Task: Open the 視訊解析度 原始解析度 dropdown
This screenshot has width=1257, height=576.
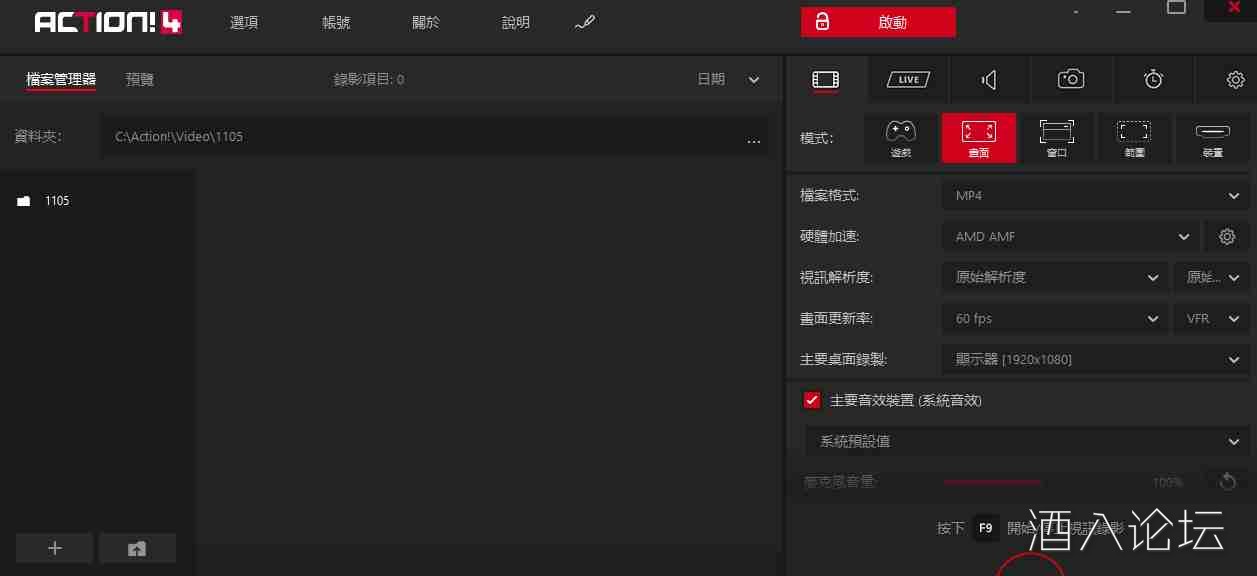Action: tap(1055, 277)
